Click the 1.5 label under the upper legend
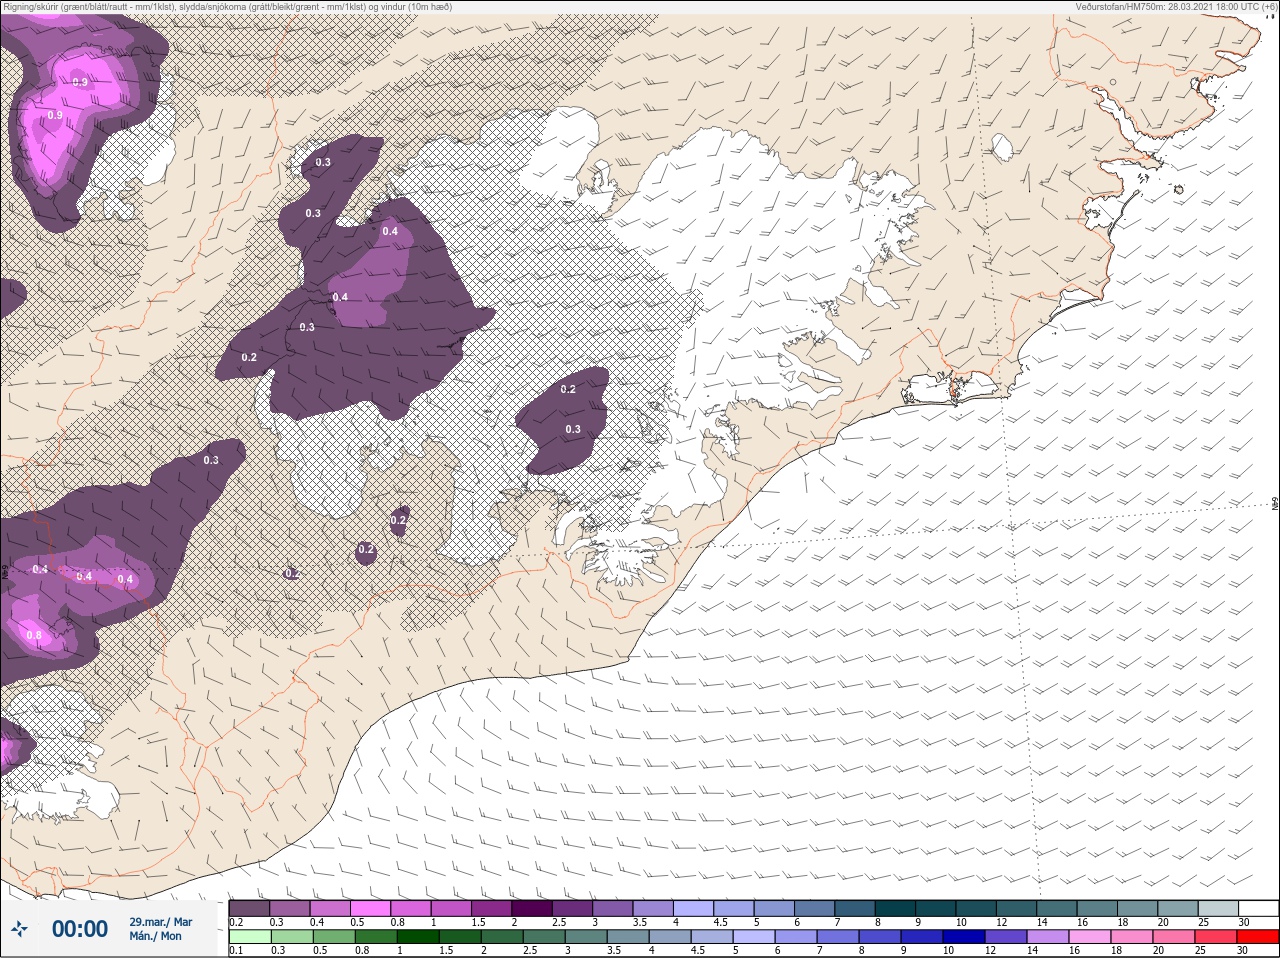 tap(479, 922)
